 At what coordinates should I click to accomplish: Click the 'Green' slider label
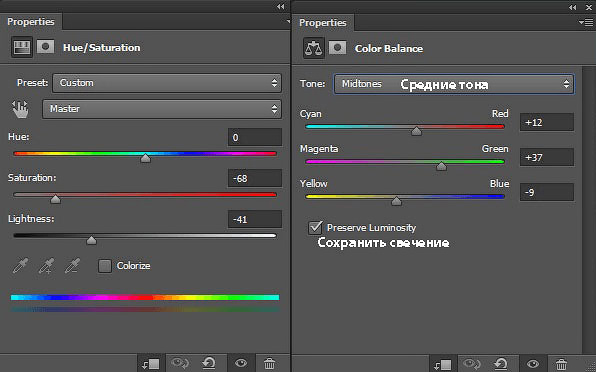pos(495,149)
